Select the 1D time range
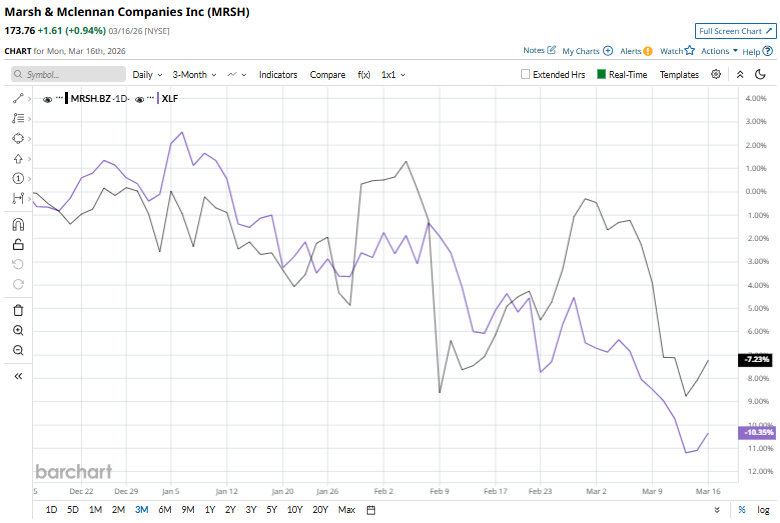Image resolution: width=780 pixels, height=523 pixels. (51, 510)
